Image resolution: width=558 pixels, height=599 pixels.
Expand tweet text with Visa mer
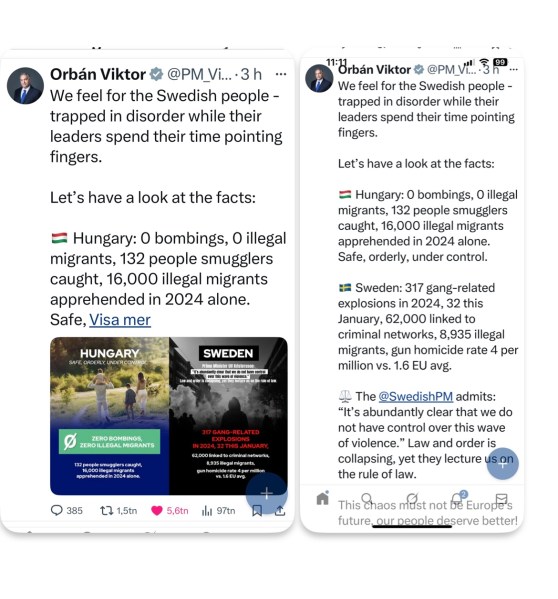[120, 320]
